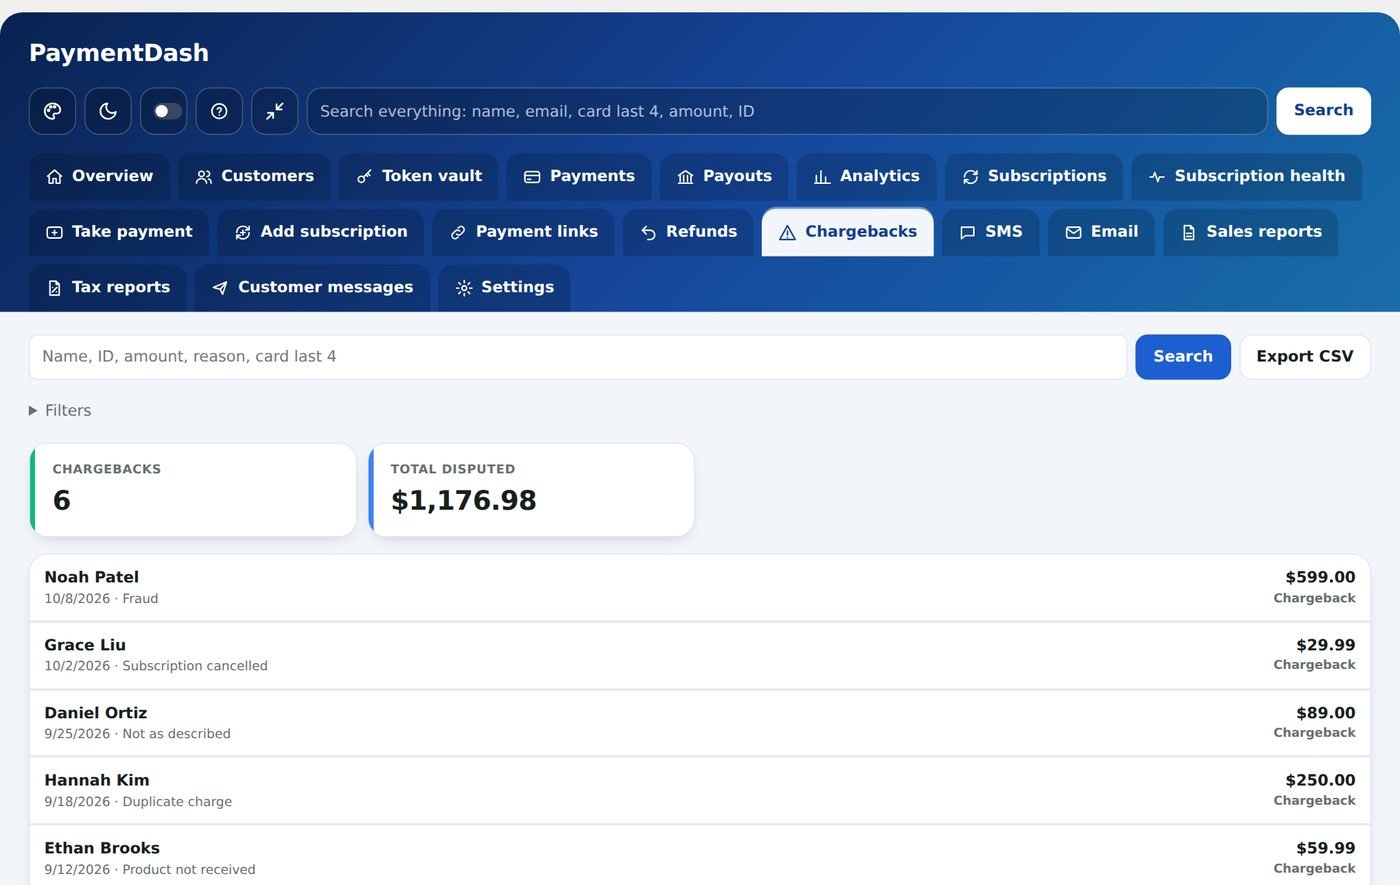Click the $250.00 amount
Image resolution: width=1400 pixels, height=885 pixels.
coord(1320,780)
